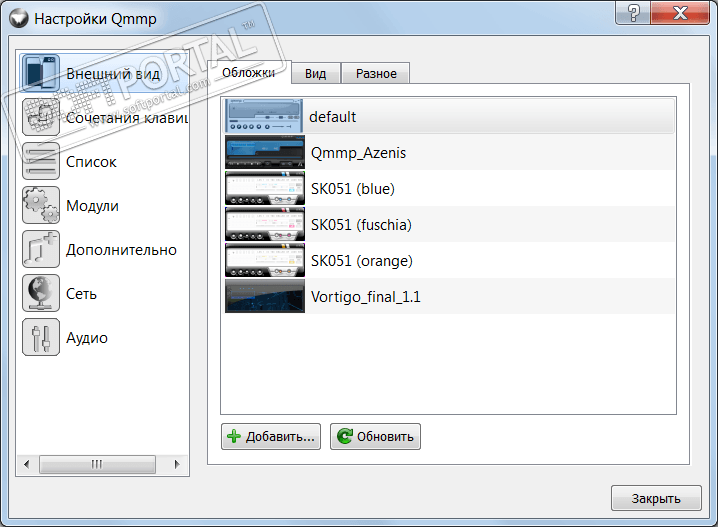Click the sidebar scroll right arrow
This screenshot has height=527, width=718.
[x=177, y=464]
